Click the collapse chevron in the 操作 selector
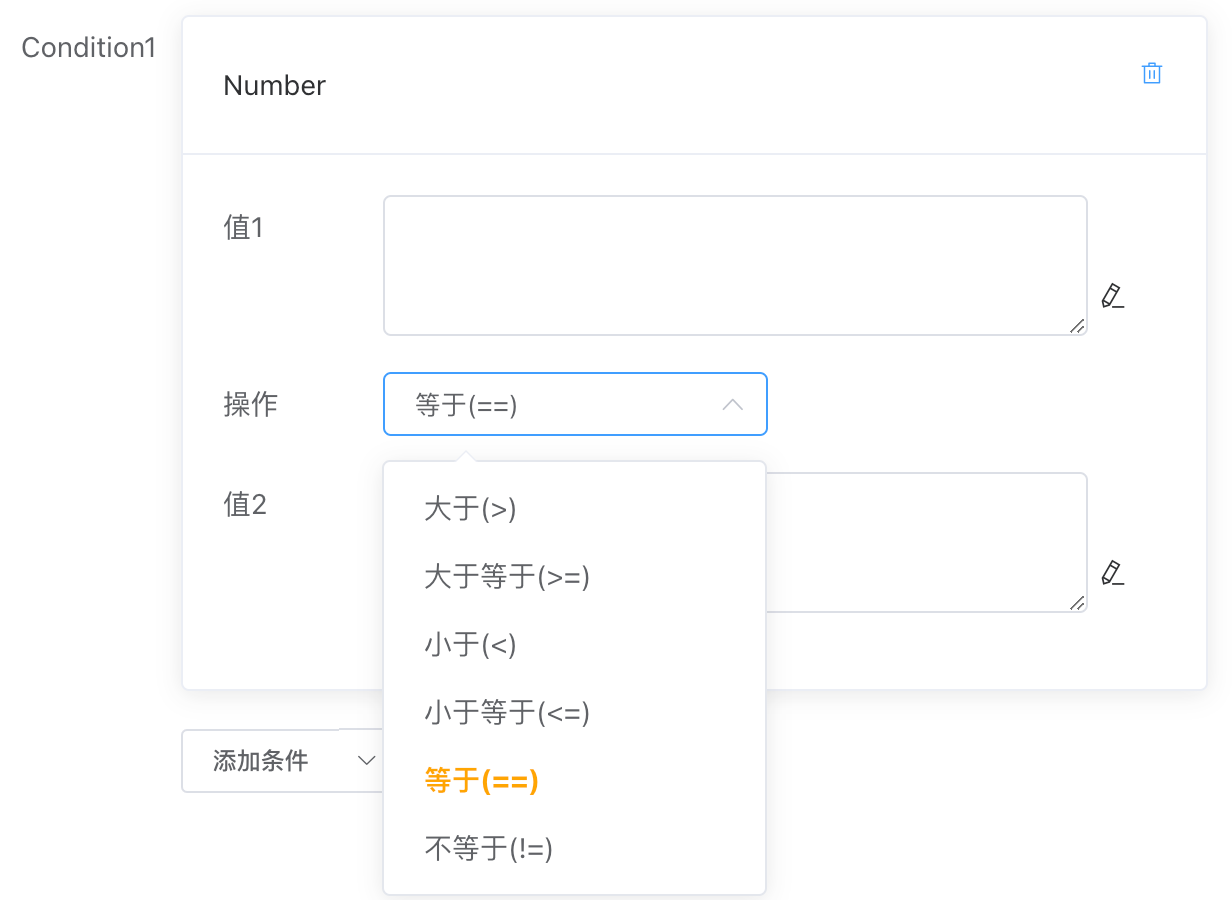 pos(733,404)
